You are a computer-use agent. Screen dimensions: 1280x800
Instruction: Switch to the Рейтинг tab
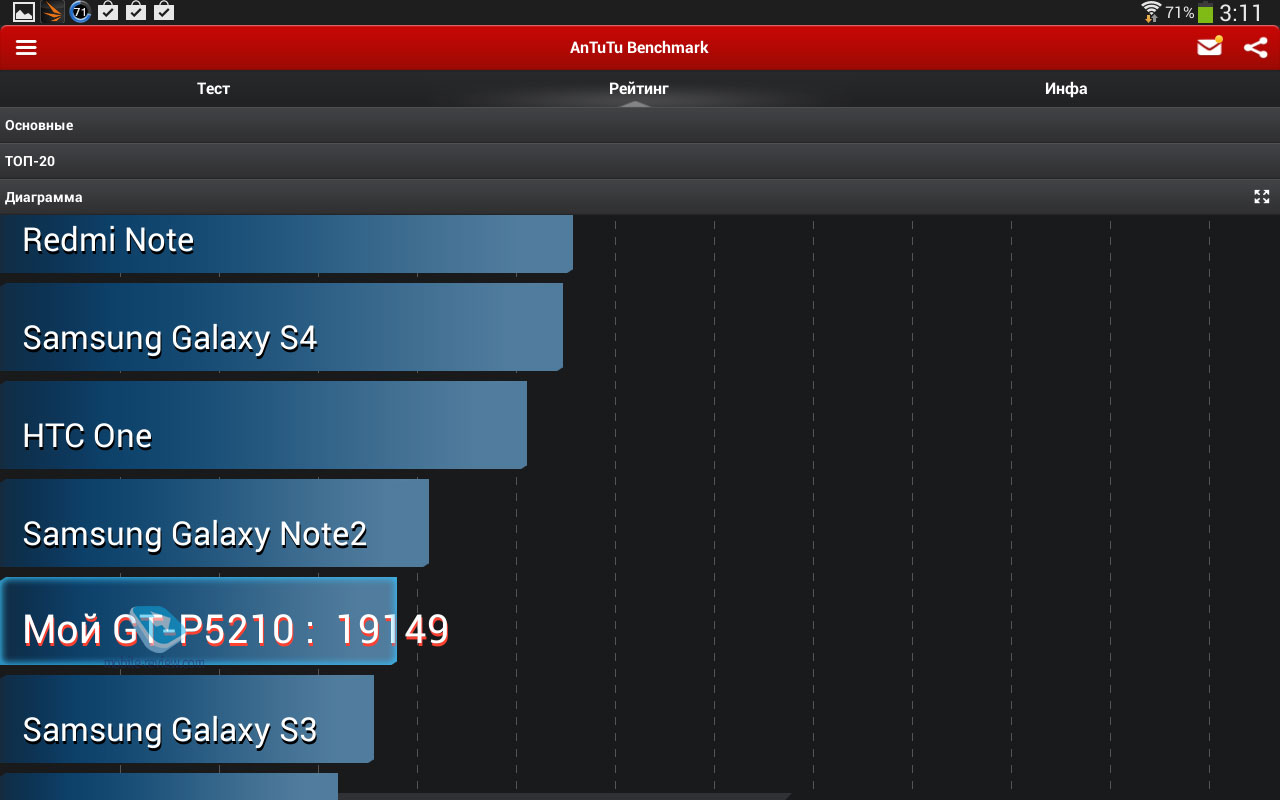point(639,89)
